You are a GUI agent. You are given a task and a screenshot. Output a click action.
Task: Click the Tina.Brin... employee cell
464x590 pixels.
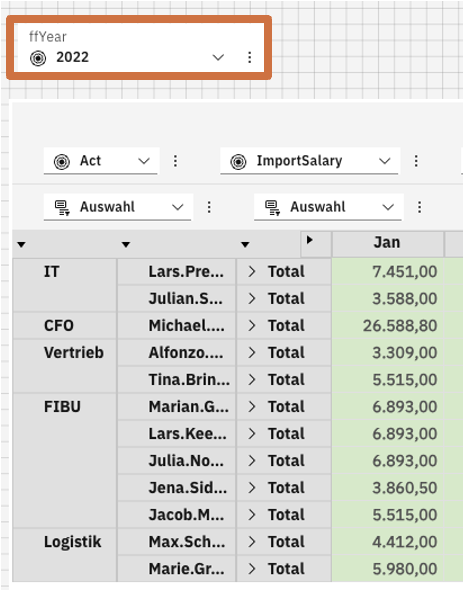pos(177,380)
